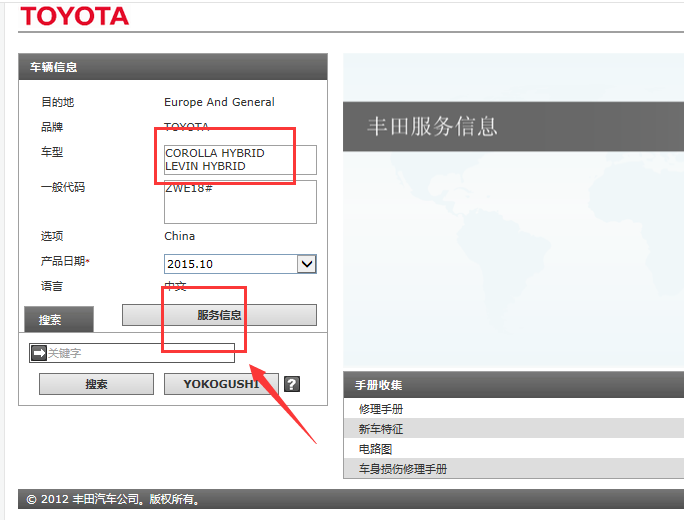Click the 2015.10 date value
The height and width of the screenshot is (520, 684).
pos(190,264)
